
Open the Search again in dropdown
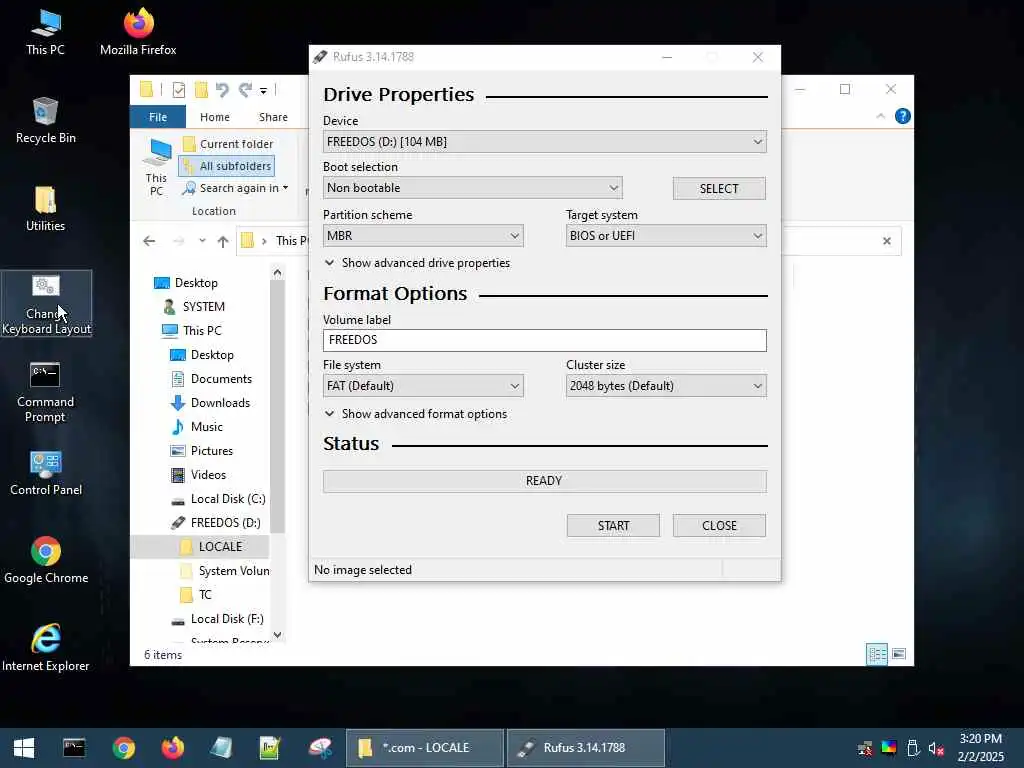(x=235, y=188)
